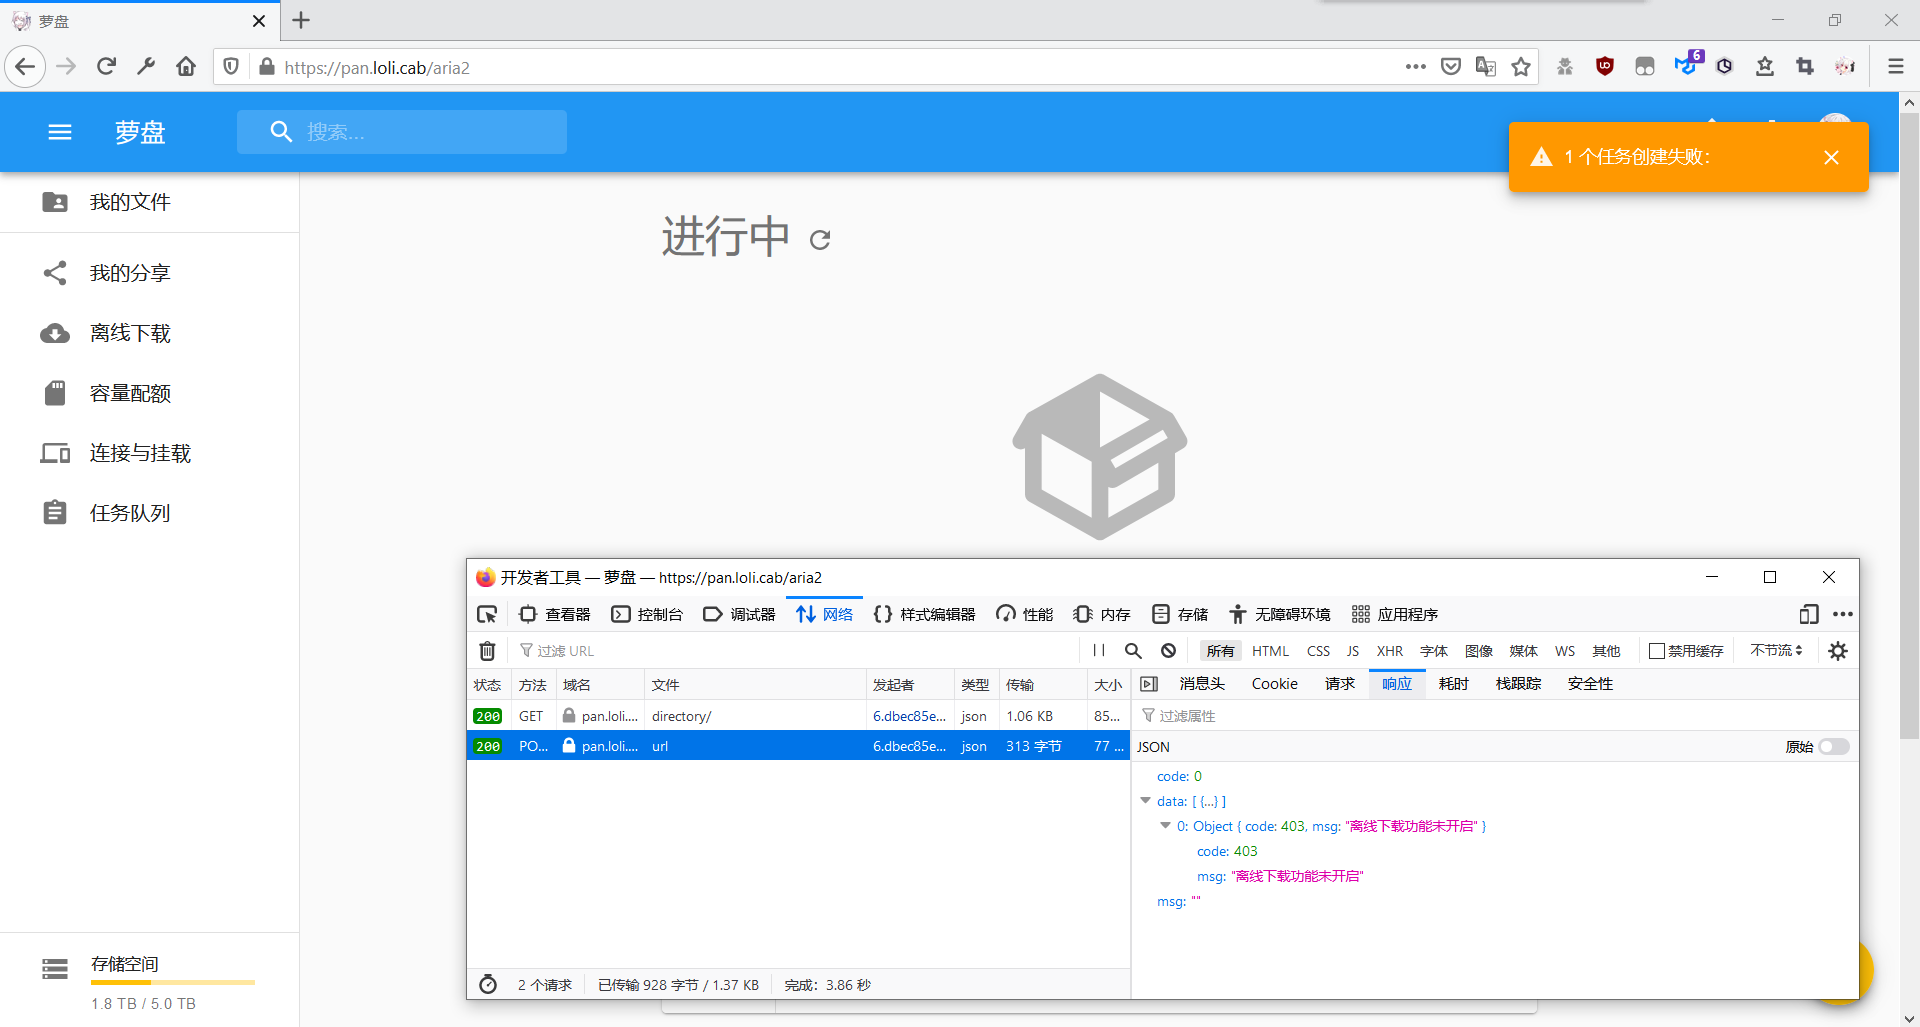Click the browser back button

coord(26,67)
